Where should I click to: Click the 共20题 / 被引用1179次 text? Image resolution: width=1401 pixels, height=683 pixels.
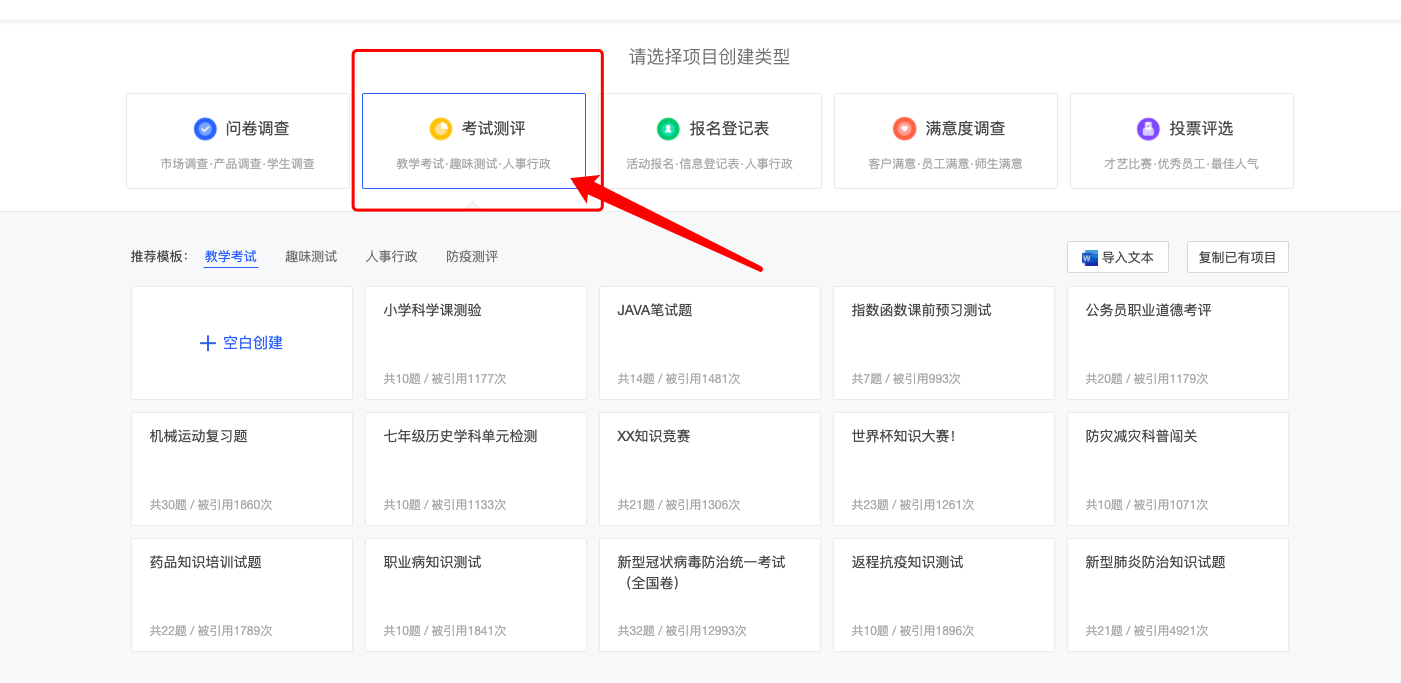[x=1147, y=379]
